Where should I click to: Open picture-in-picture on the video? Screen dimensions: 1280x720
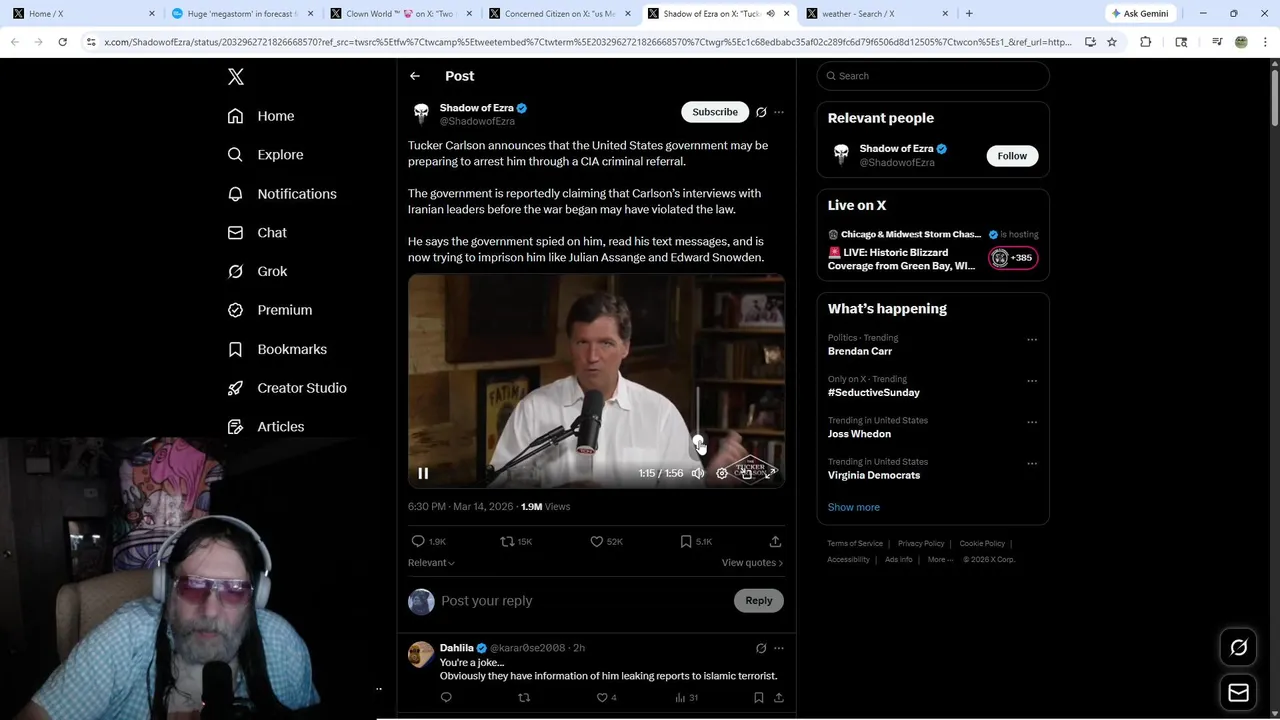pos(746,473)
